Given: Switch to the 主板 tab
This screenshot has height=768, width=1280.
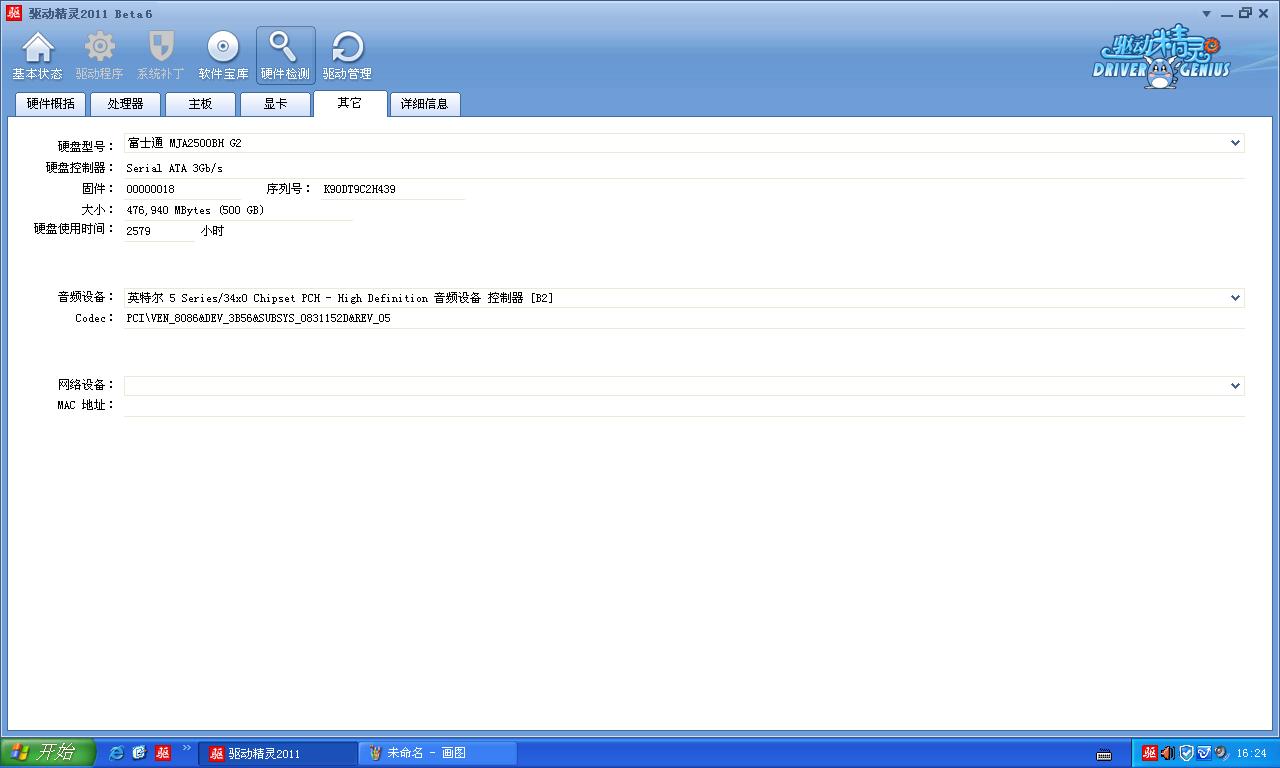Looking at the screenshot, I should coord(200,104).
